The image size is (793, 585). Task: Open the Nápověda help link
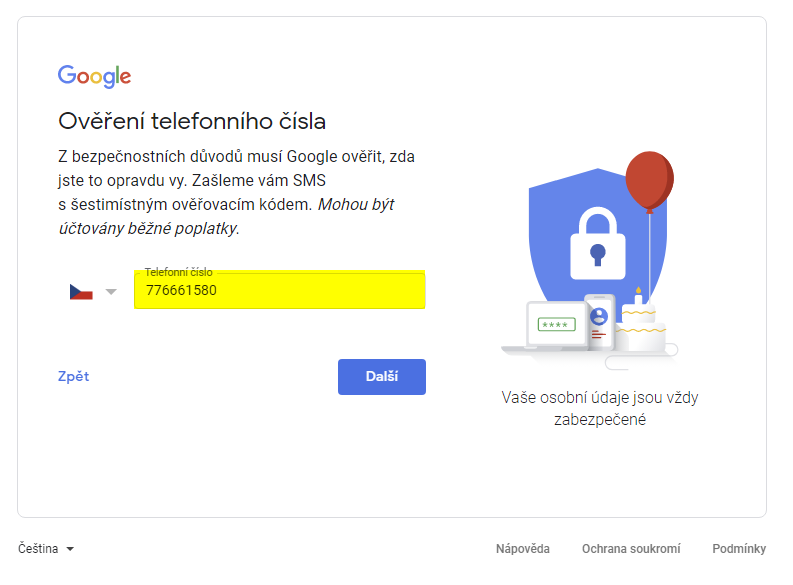(x=522, y=549)
